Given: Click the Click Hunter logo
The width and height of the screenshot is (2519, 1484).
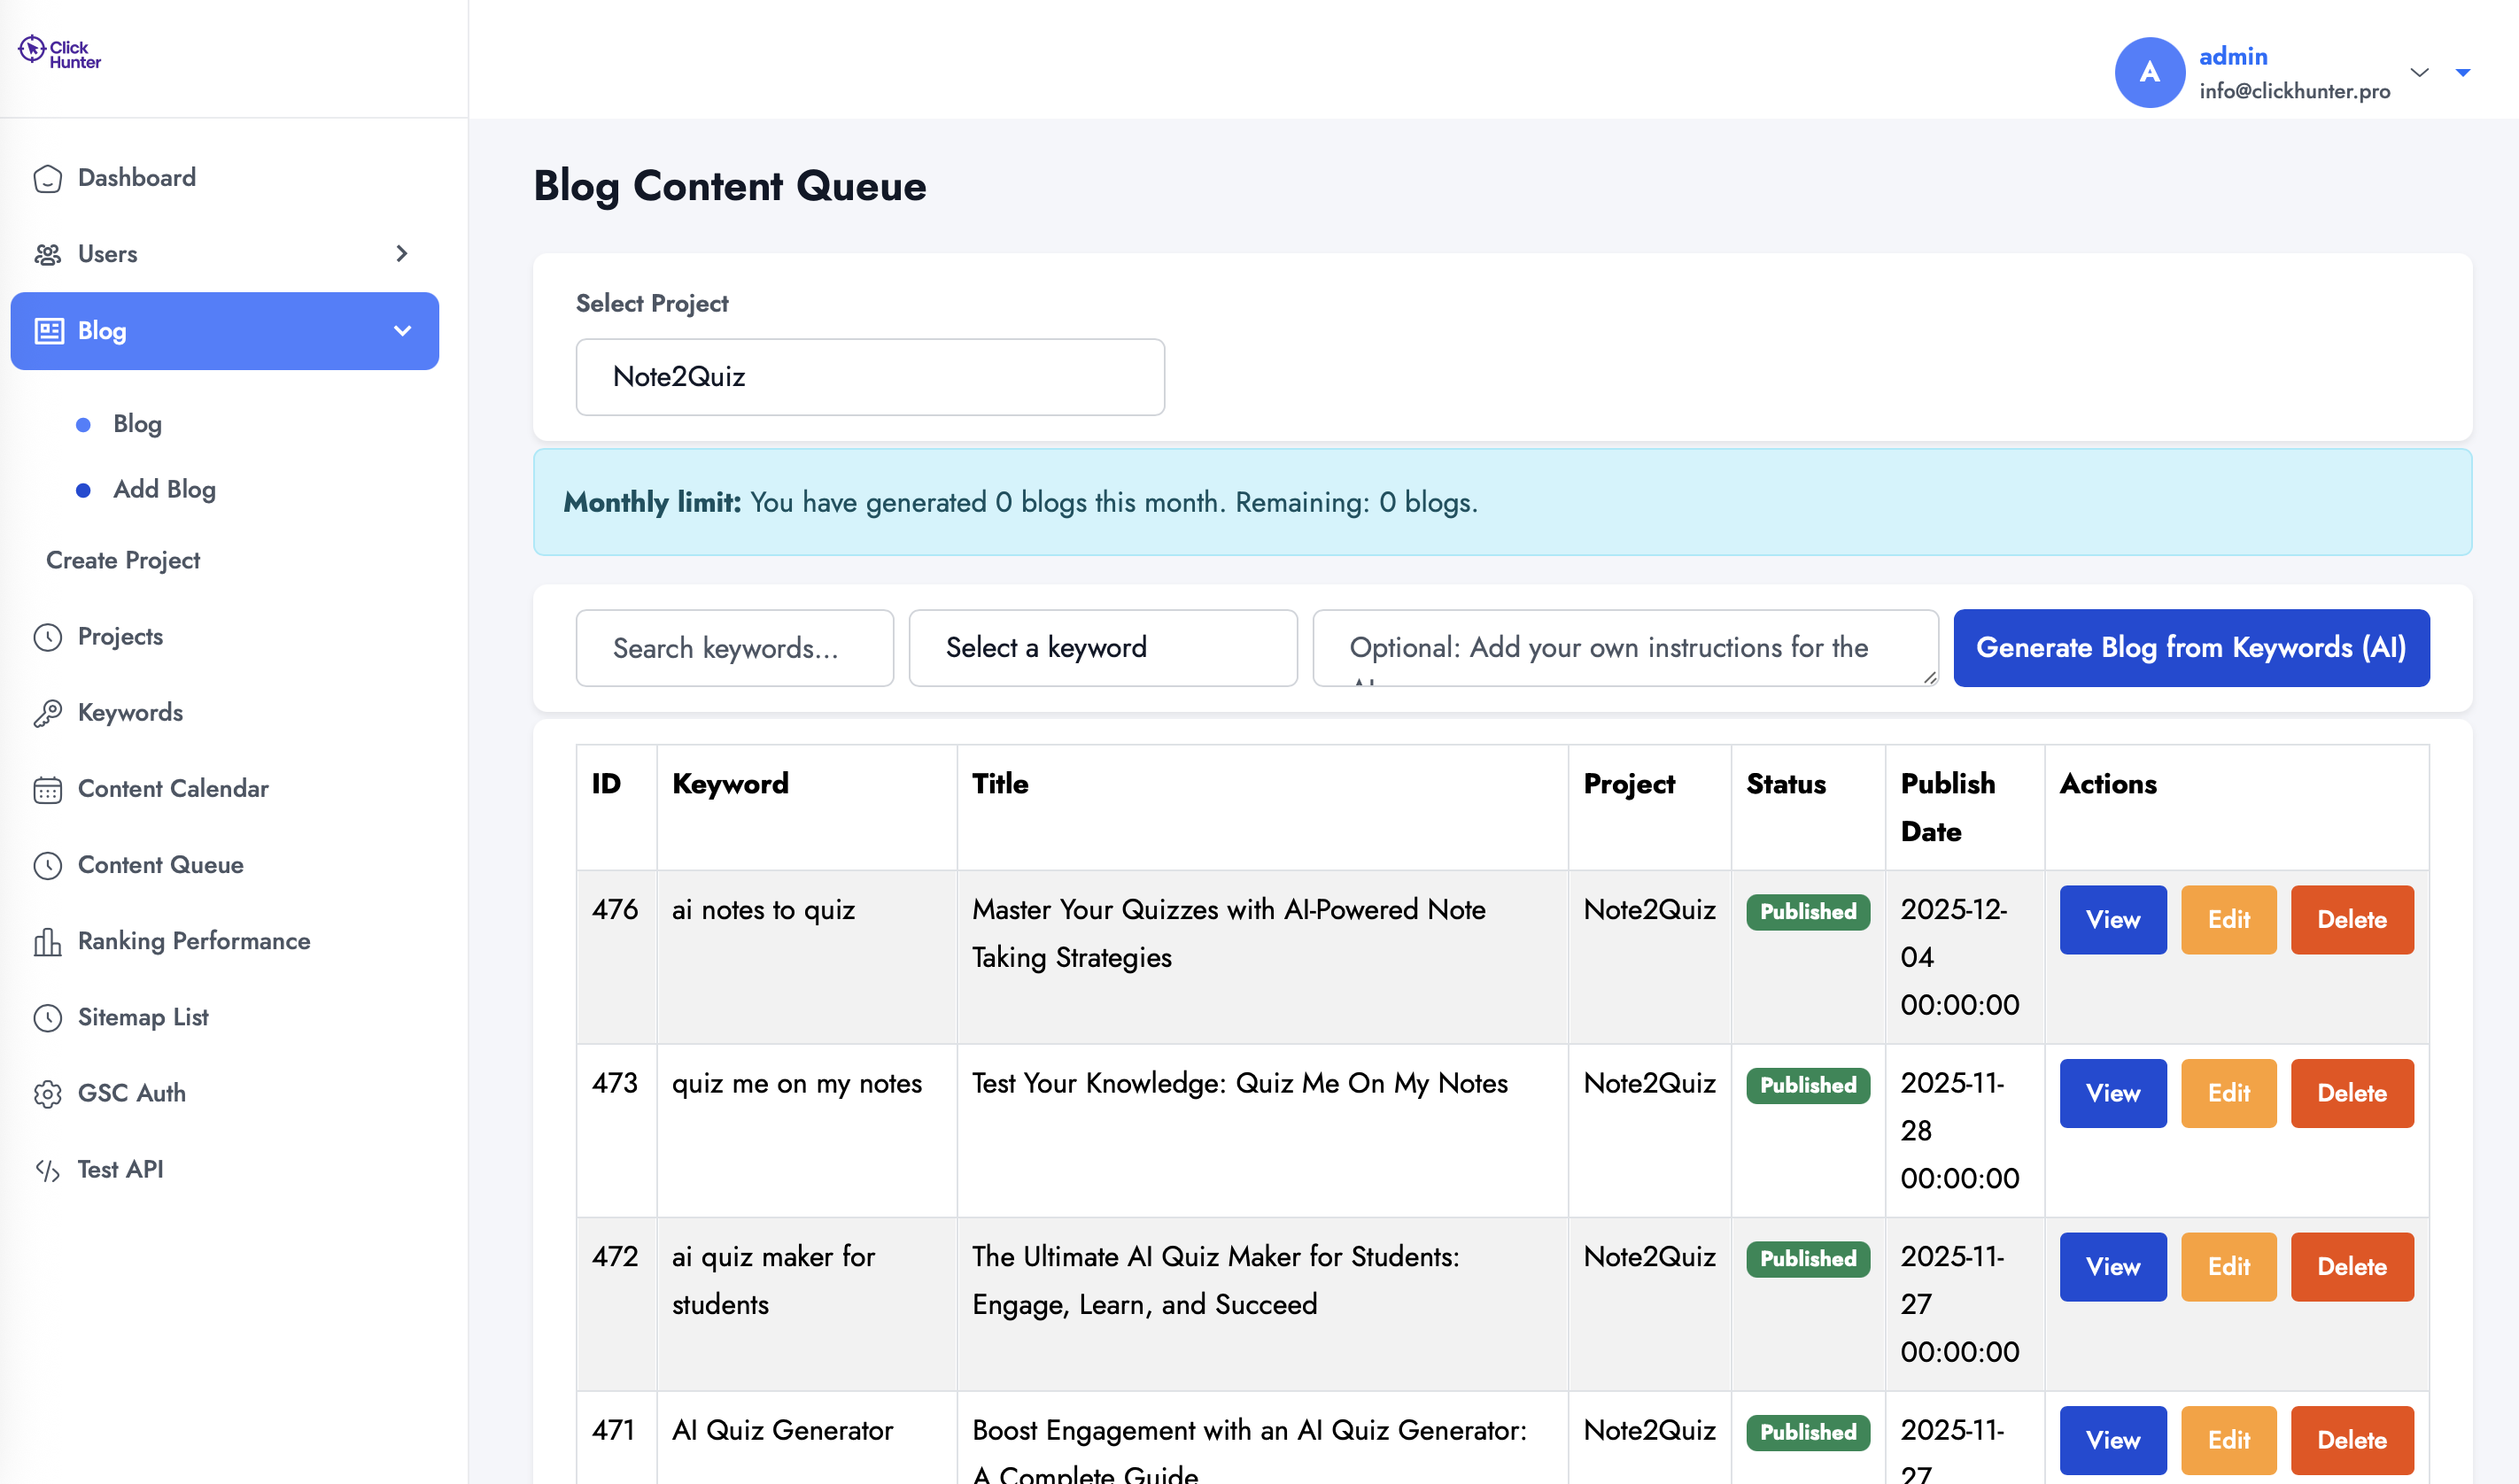Looking at the screenshot, I should (60, 53).
